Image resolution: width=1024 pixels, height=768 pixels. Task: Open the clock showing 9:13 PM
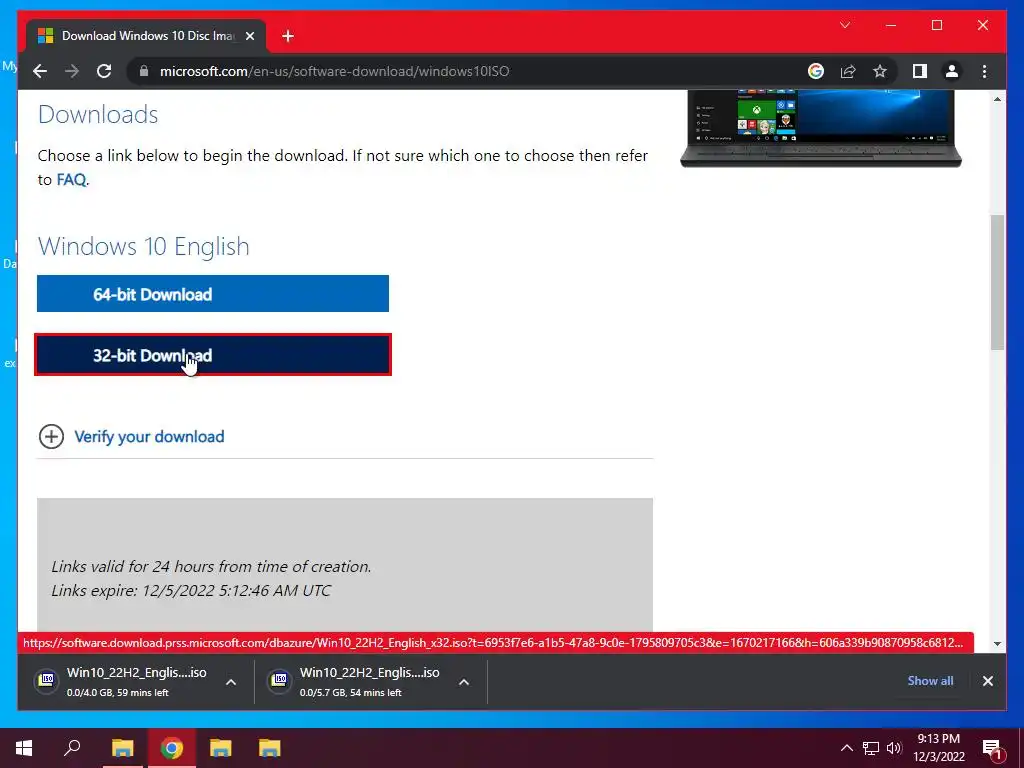tap(938, 748)
